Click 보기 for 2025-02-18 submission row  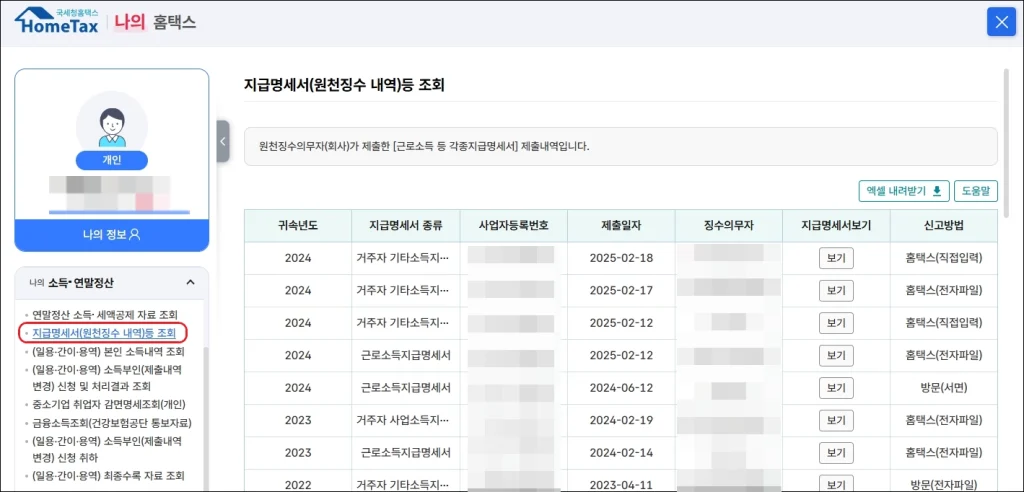836,258
